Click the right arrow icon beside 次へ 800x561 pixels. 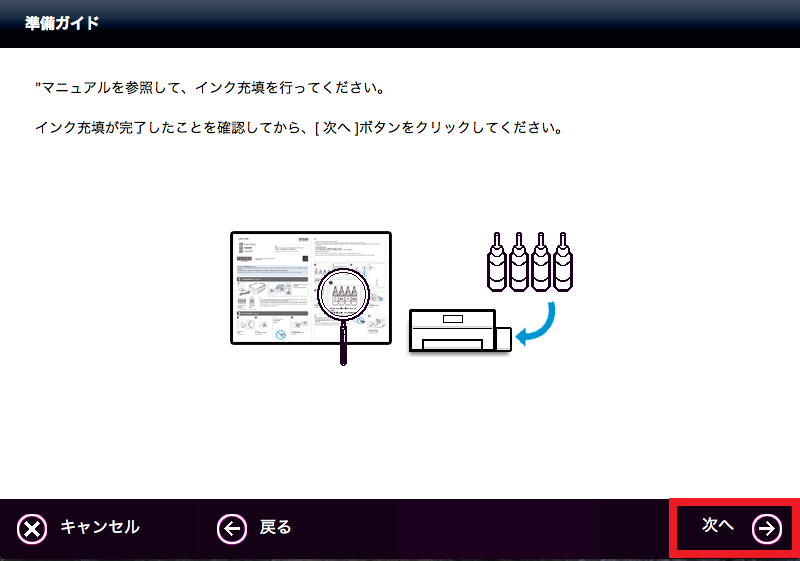click(767, 528)
